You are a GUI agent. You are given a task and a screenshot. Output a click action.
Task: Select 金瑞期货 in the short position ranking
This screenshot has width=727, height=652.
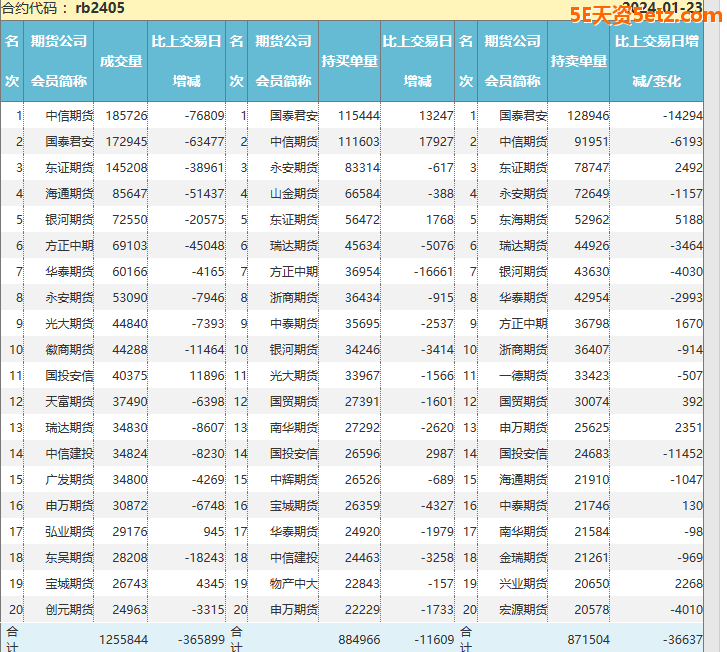coord(523,557)
